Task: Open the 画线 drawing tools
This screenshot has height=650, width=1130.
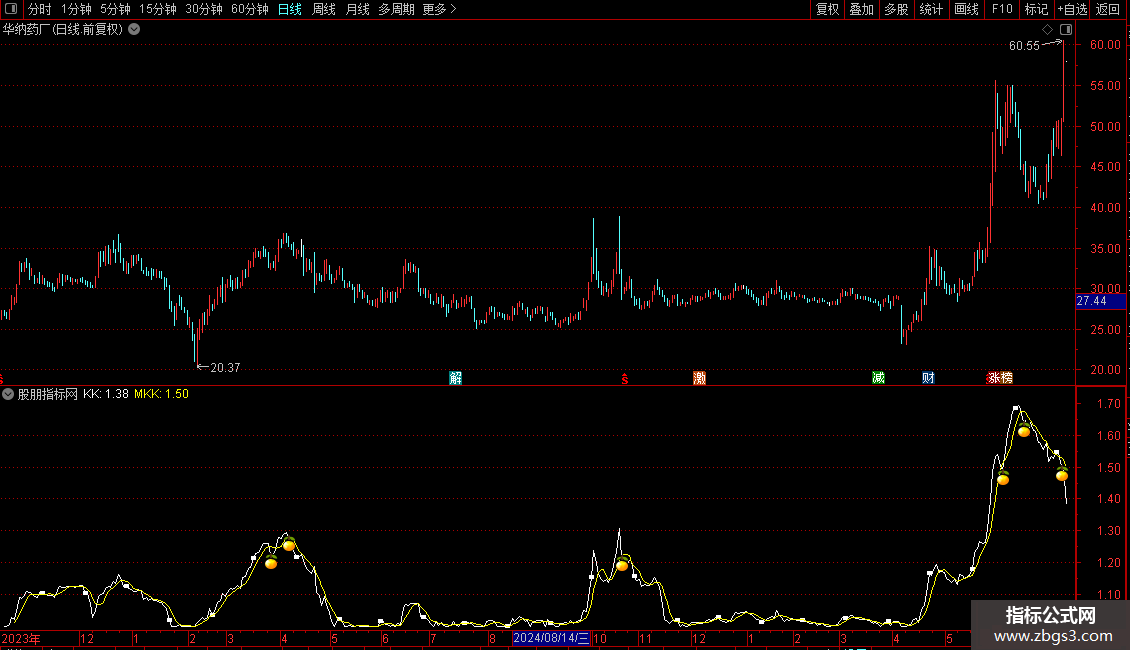Action: (966, 9)
